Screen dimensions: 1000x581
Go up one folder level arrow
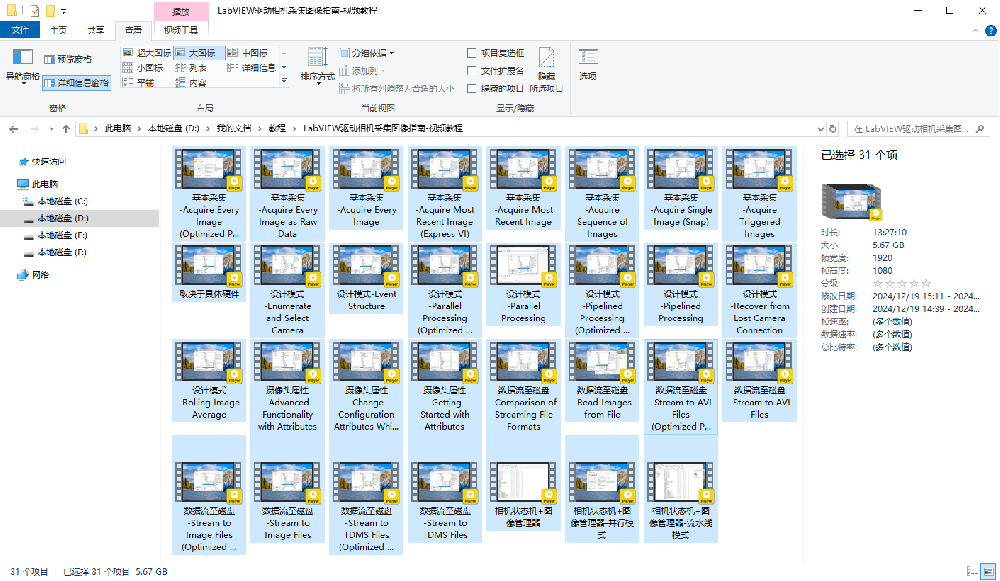coord(66,129)
